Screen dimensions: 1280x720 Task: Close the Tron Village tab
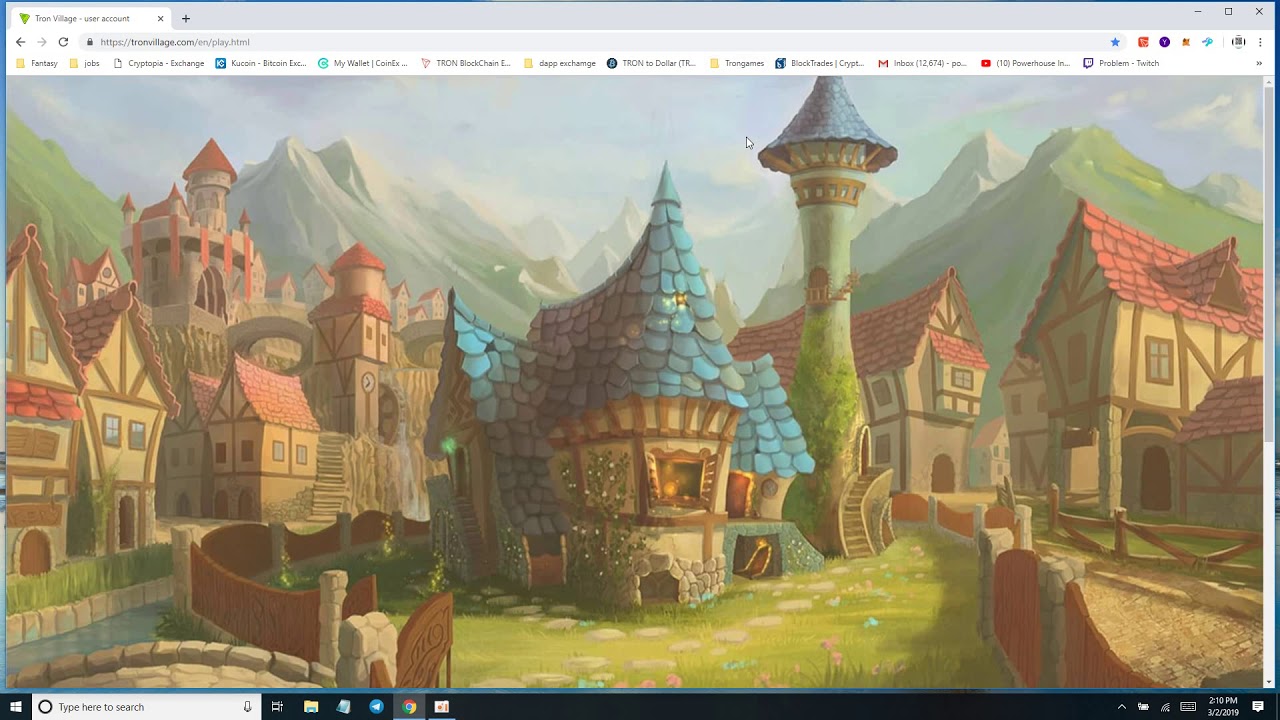coord(160,18)
